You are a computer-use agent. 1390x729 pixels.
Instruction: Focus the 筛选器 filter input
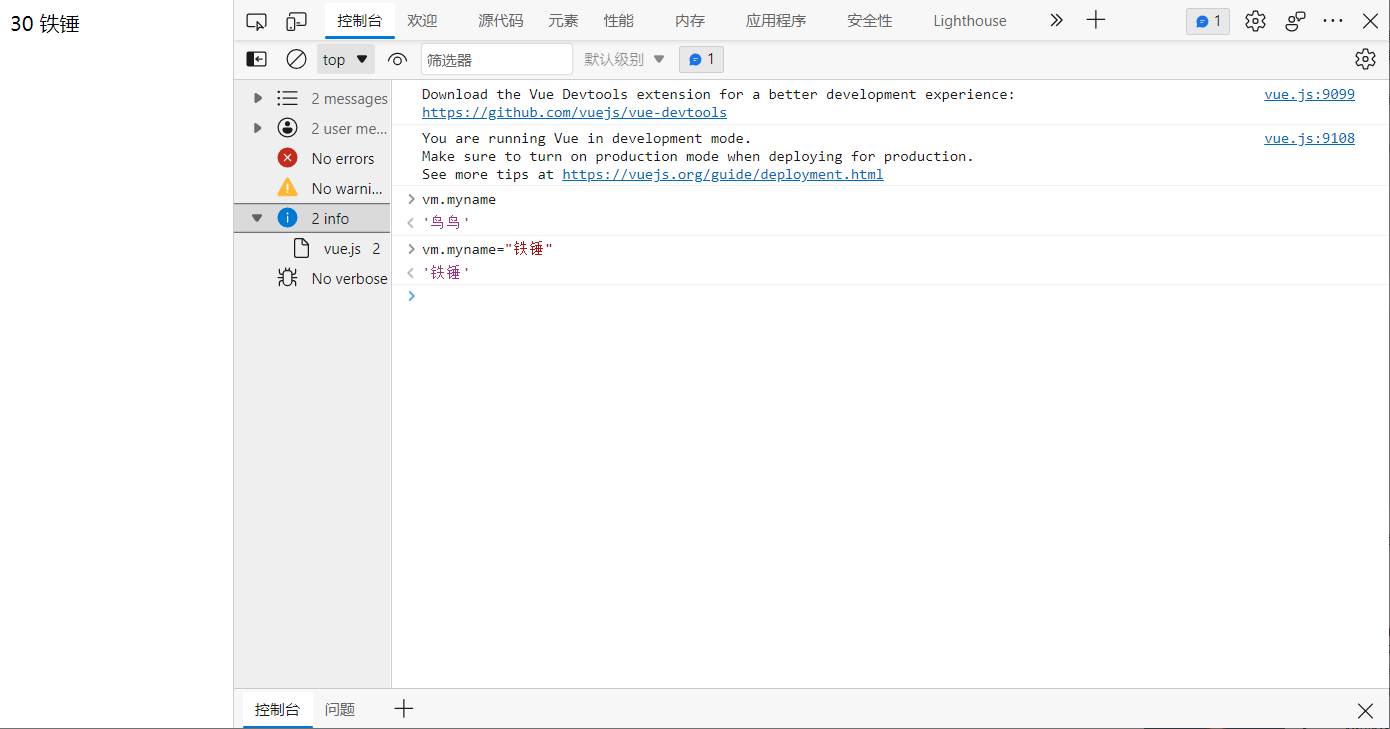tap(497, 60)
